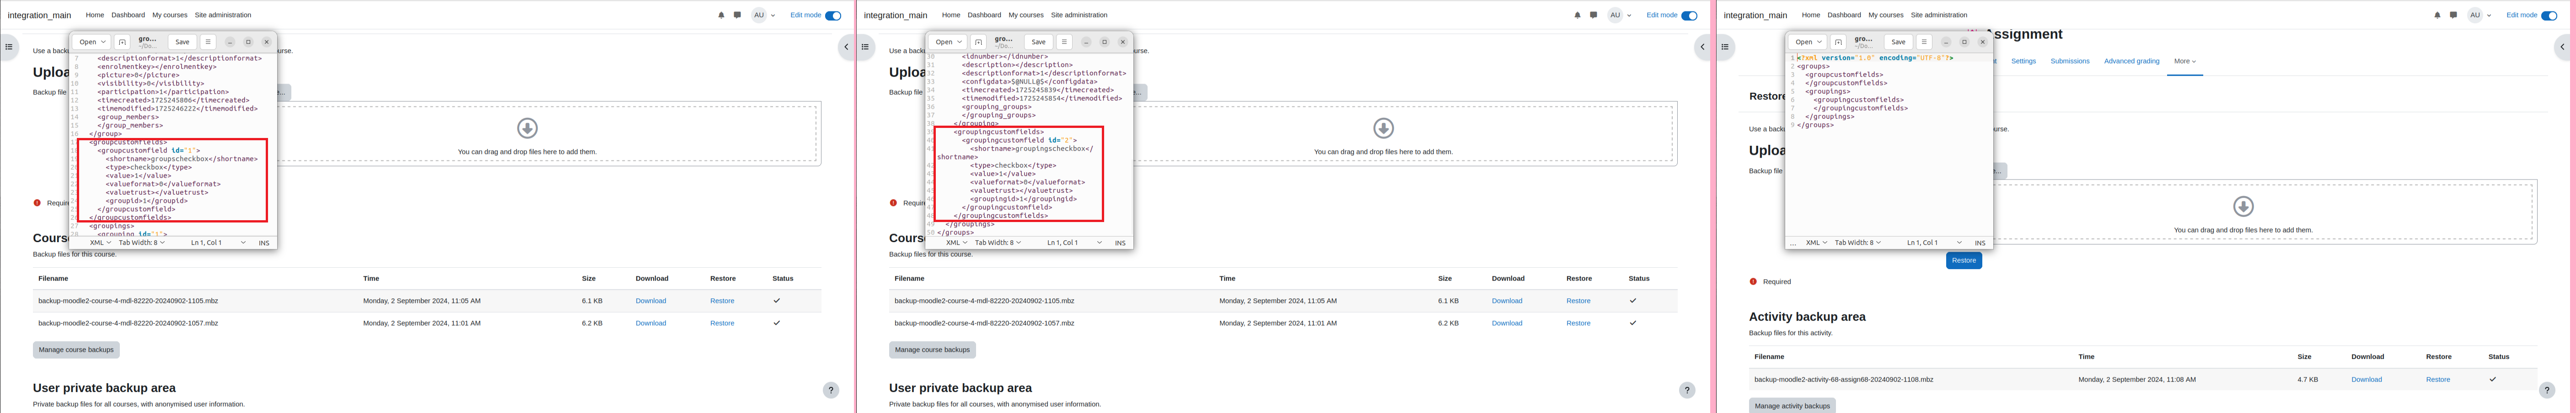Click help question mark on Assignment page
Viewport: 2576px width, 413px height.
point(2547,390)
